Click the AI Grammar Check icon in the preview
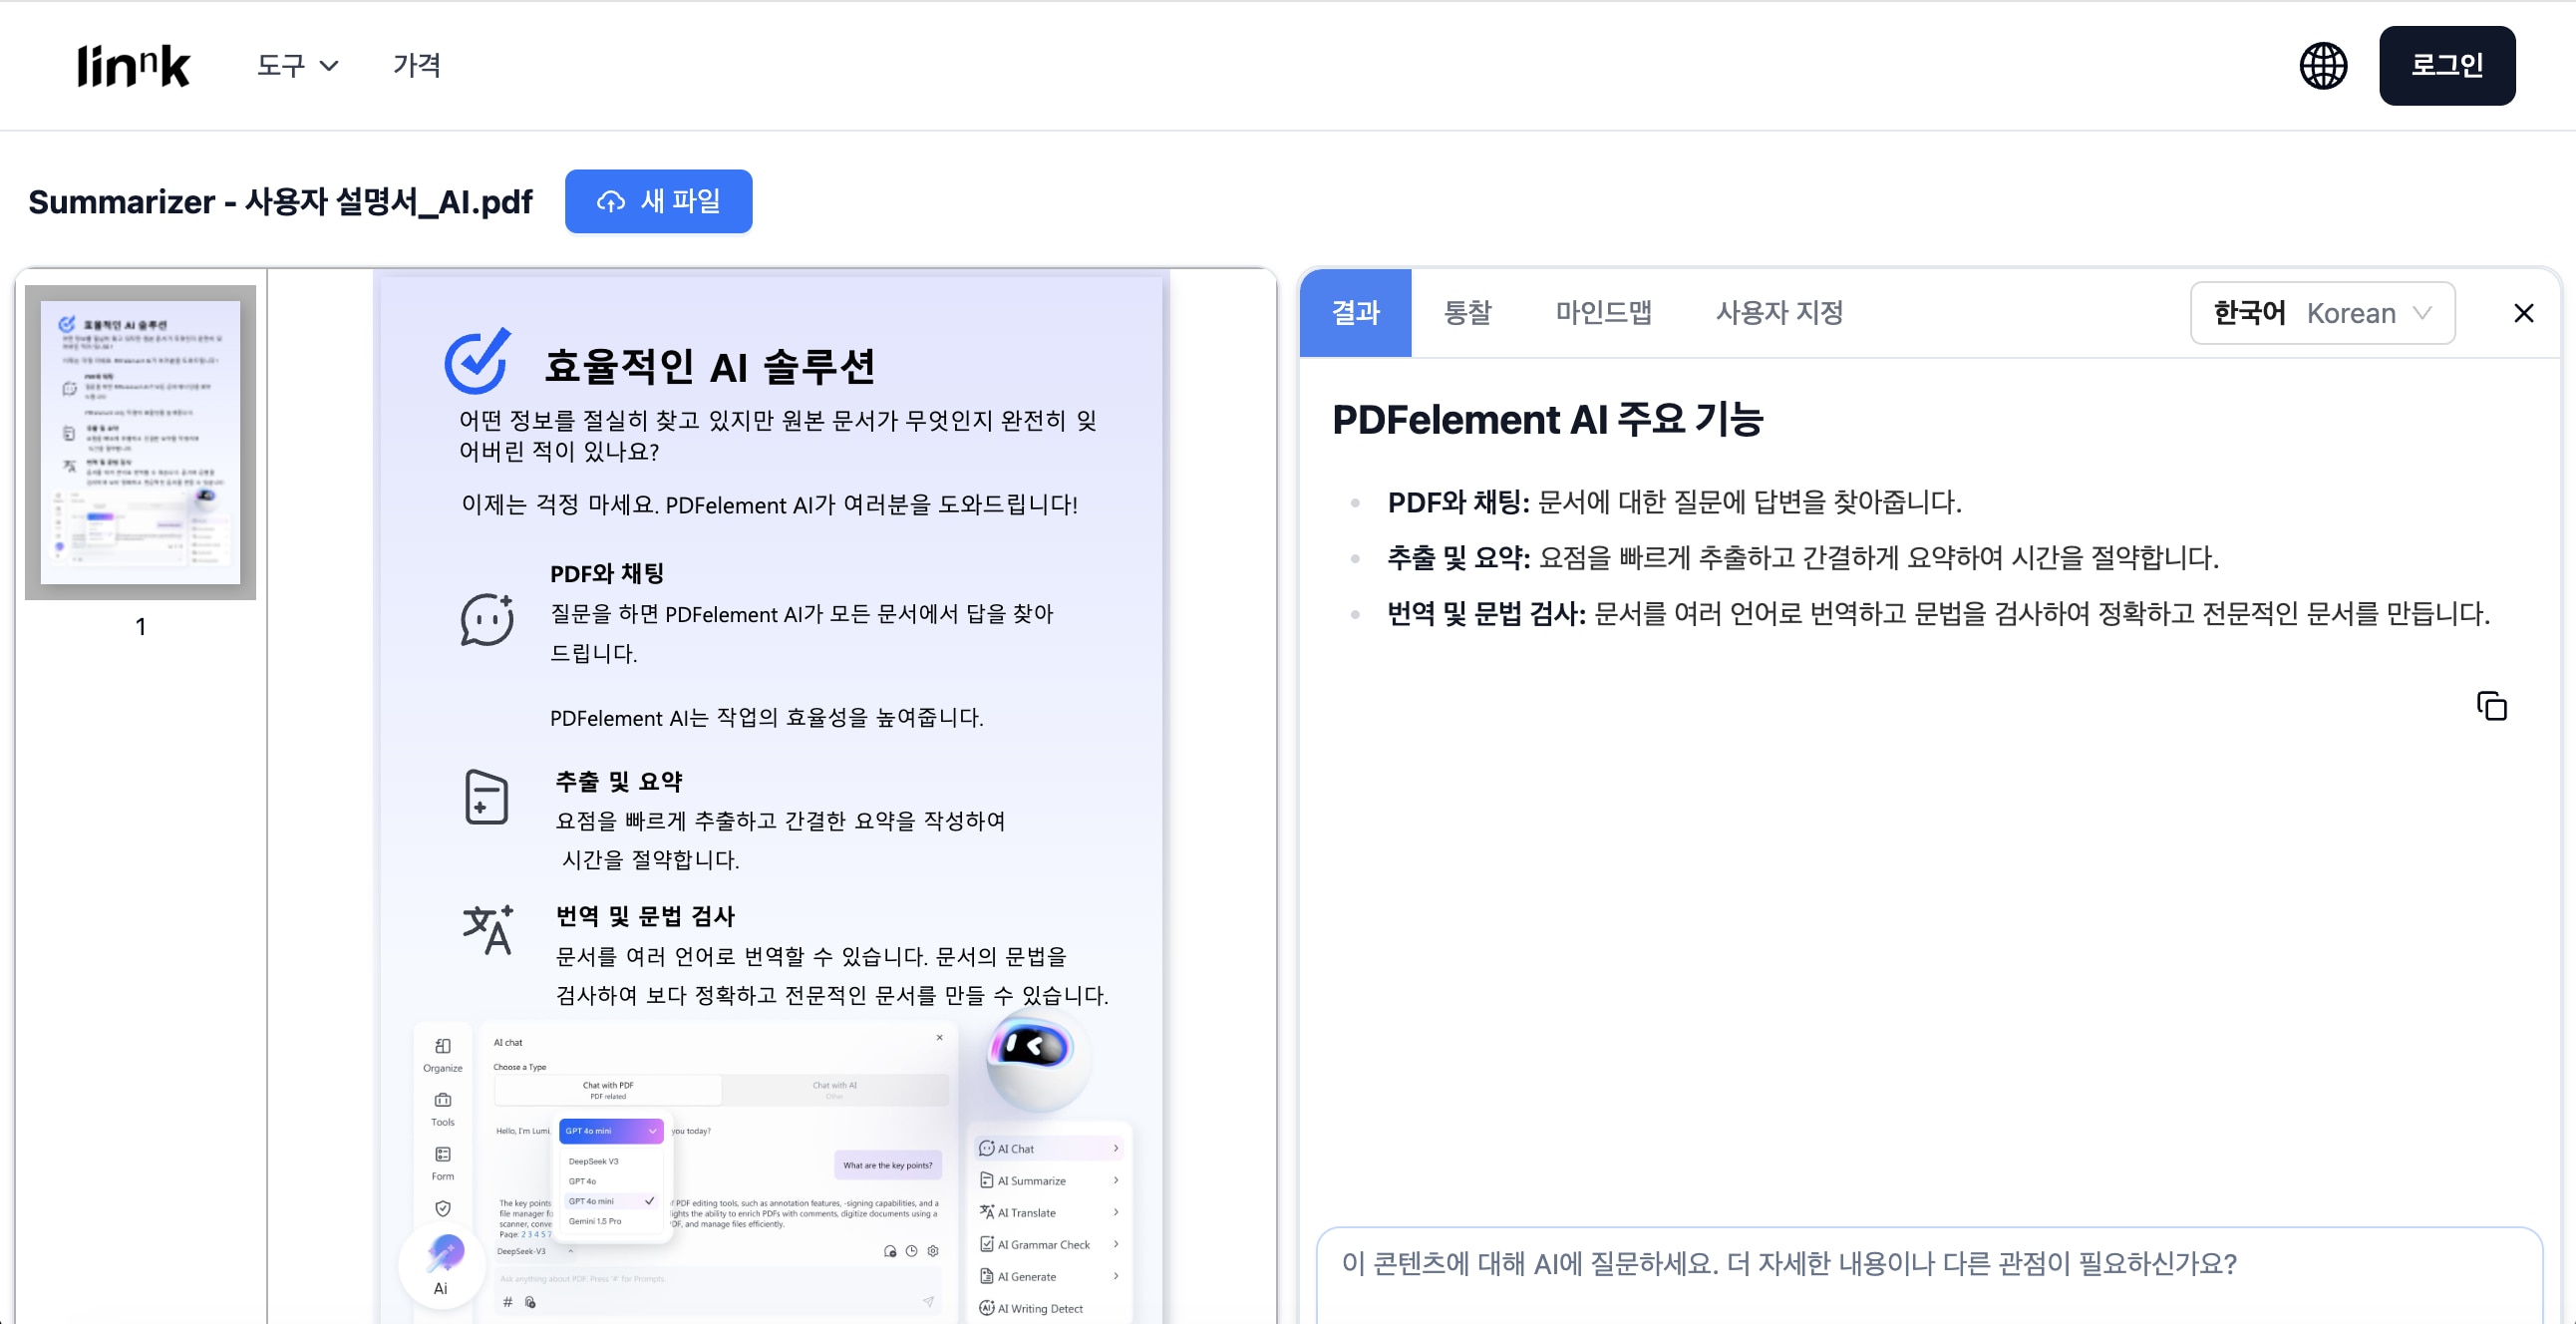 tap(988, 1244)
